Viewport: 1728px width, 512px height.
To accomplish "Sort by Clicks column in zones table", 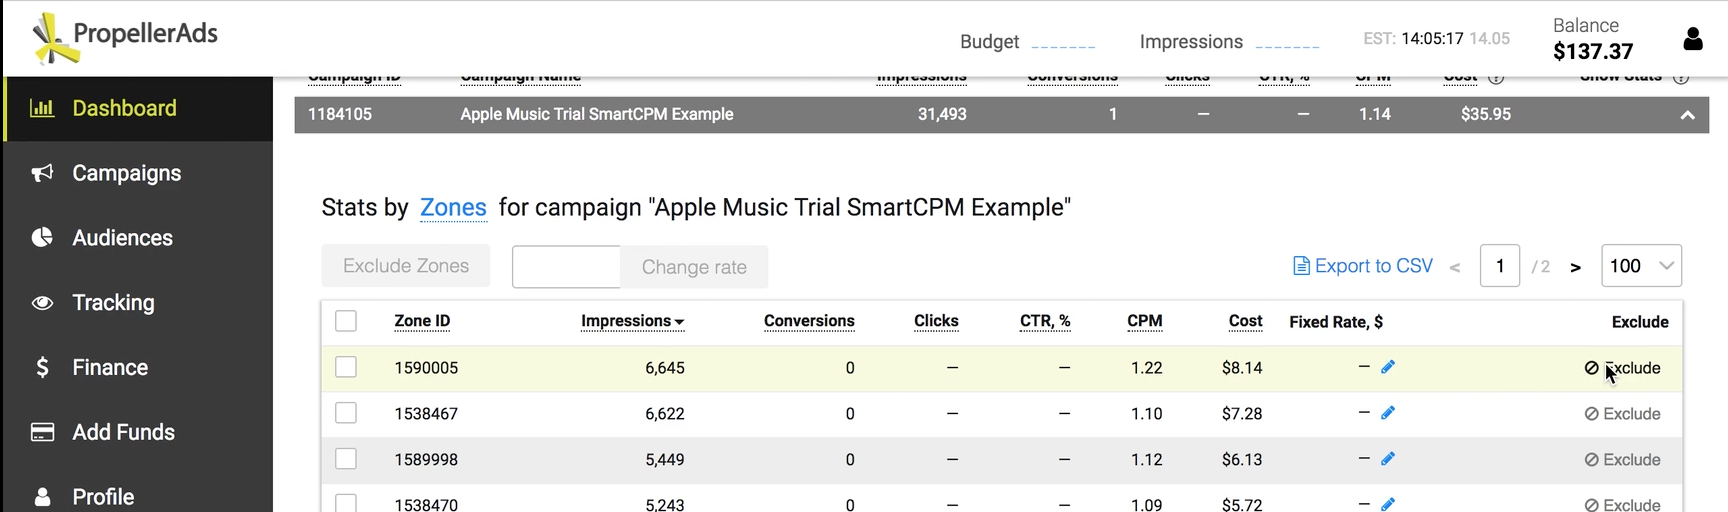I will [x=936, y=321].
